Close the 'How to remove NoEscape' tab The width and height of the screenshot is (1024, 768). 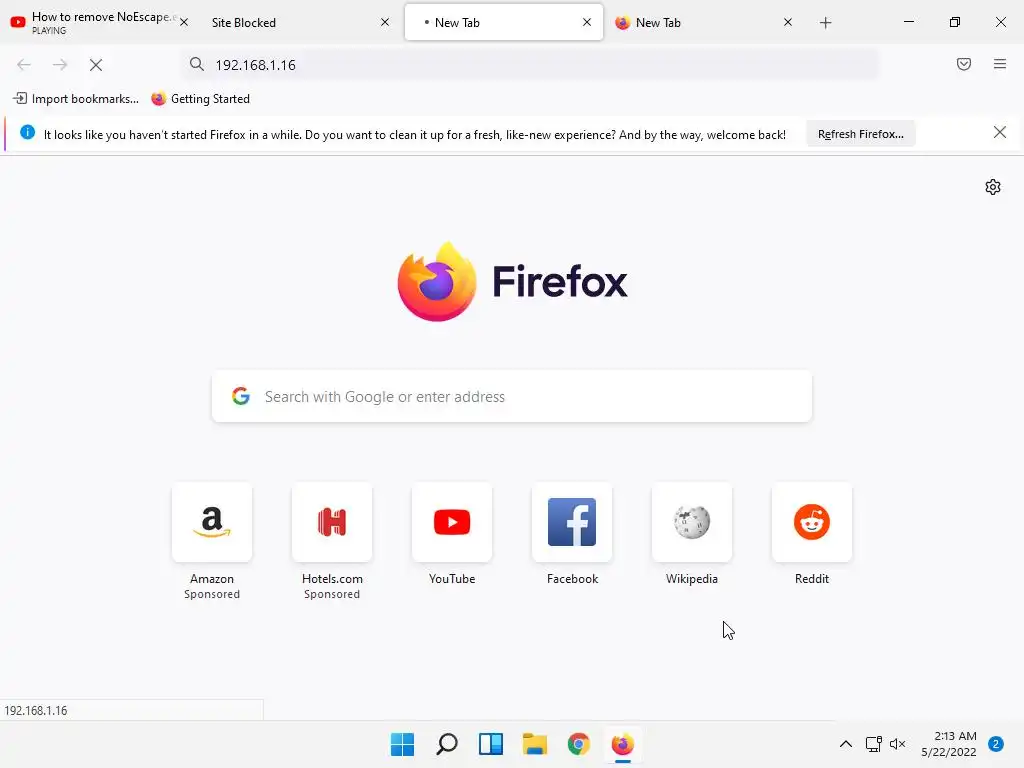[184, 22]
